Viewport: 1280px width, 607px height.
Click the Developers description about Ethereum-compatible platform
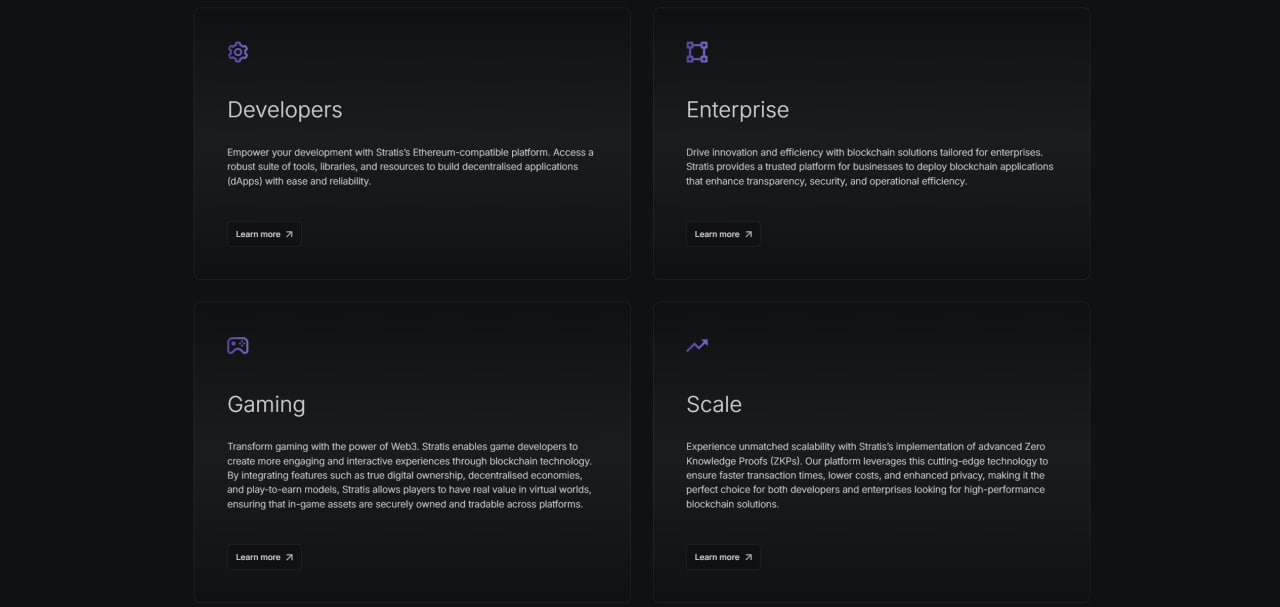click(410, 167)
